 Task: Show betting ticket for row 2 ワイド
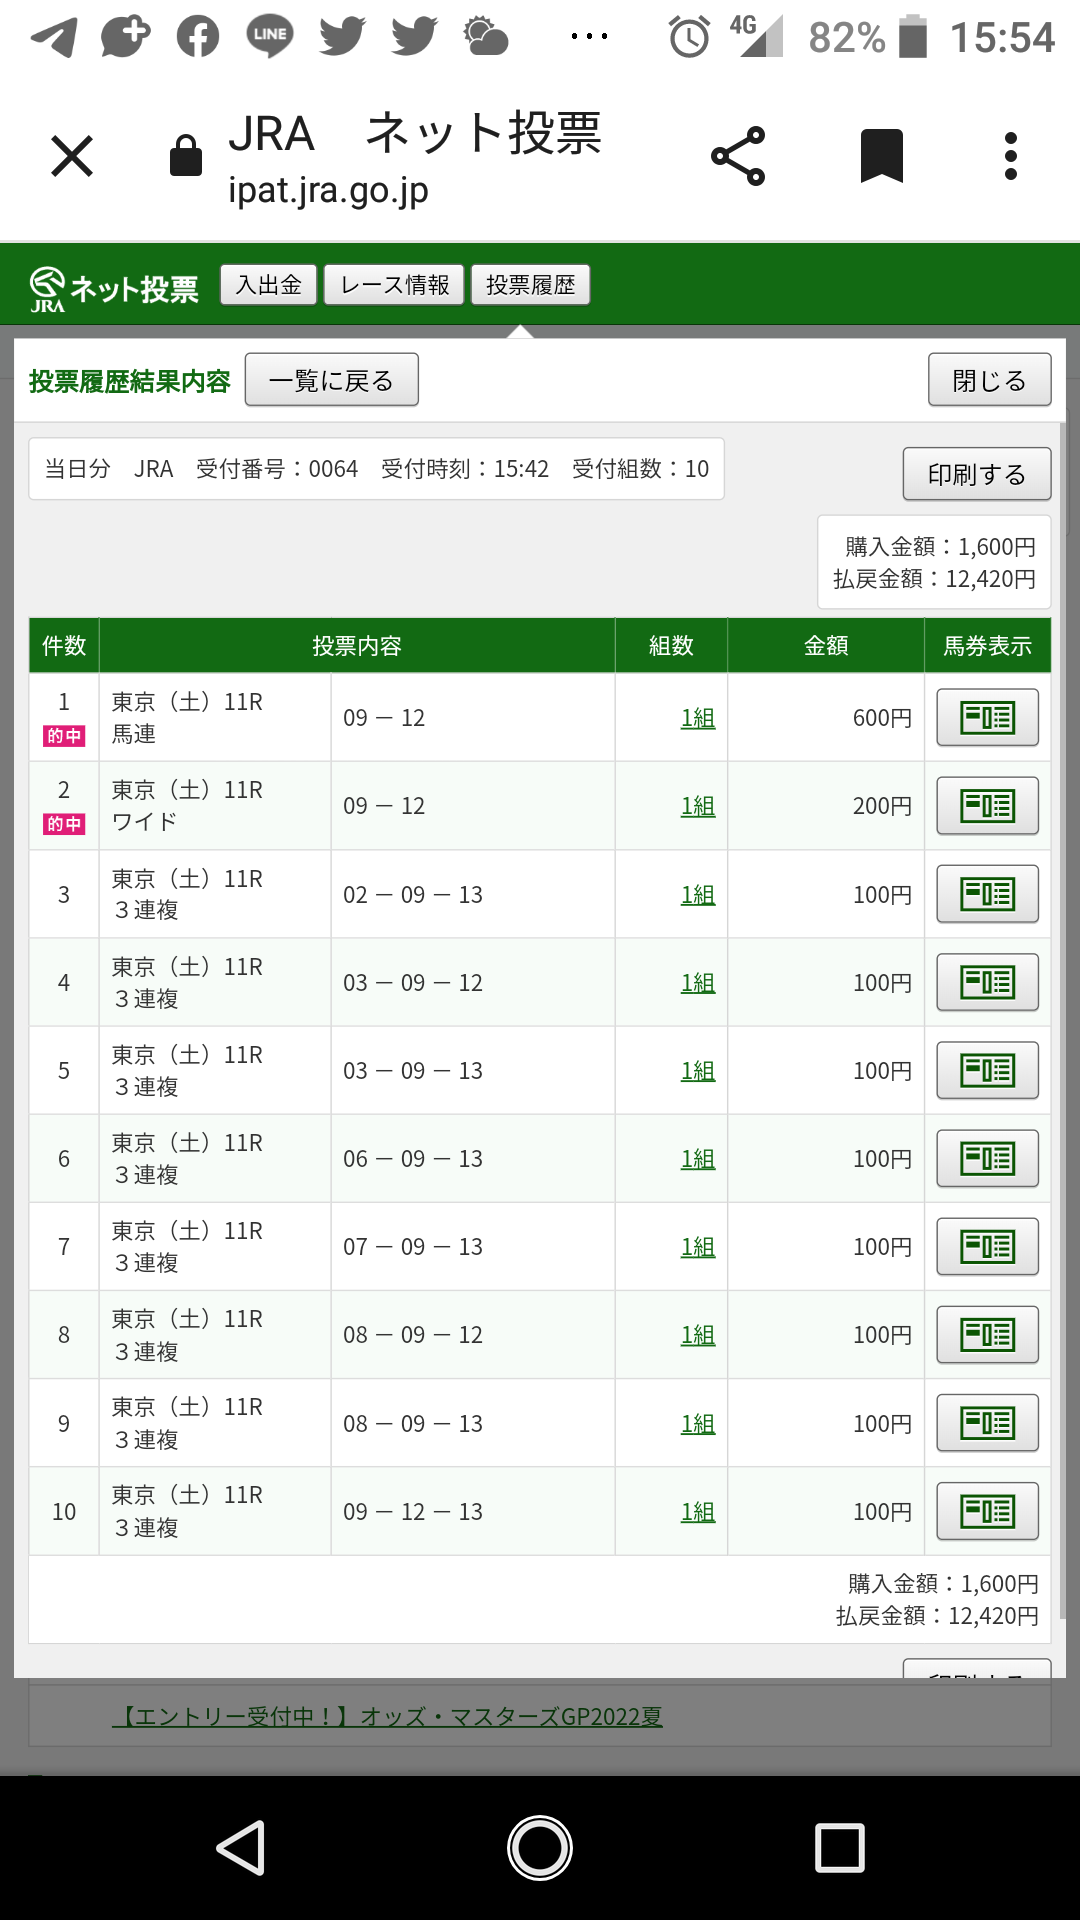pyautogui.click(x=987, y=805)
